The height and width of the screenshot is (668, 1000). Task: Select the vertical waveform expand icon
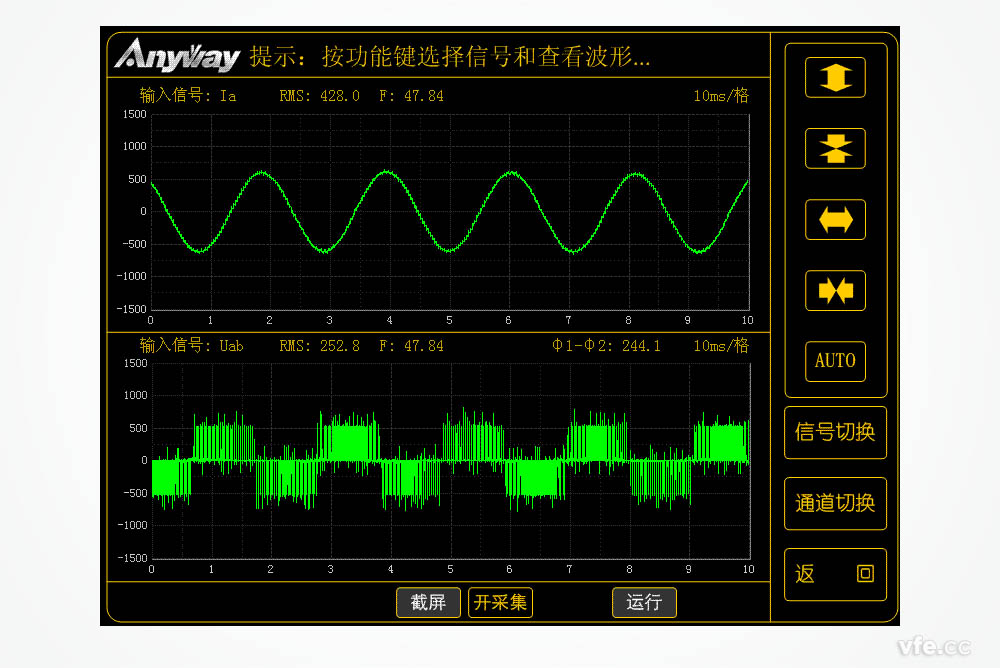coord(835,77)
